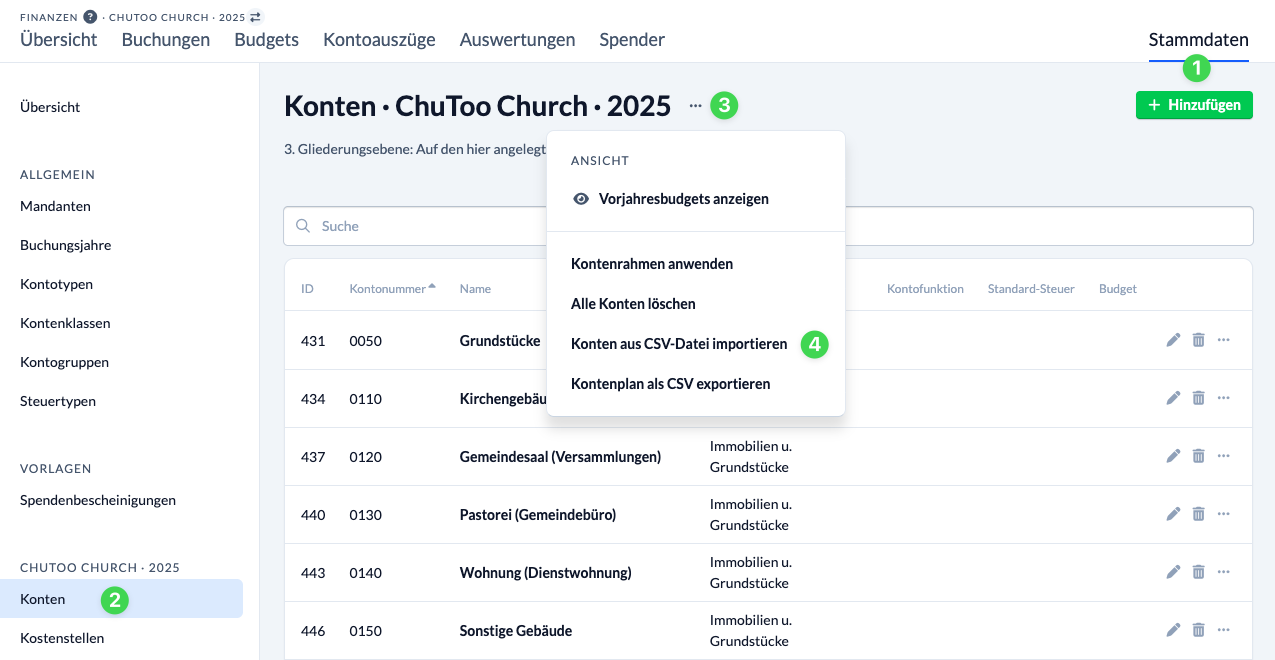Switch to the Buchungen tab
The height and width of the screenshot is (660, 1275).
tap(165, 39)
